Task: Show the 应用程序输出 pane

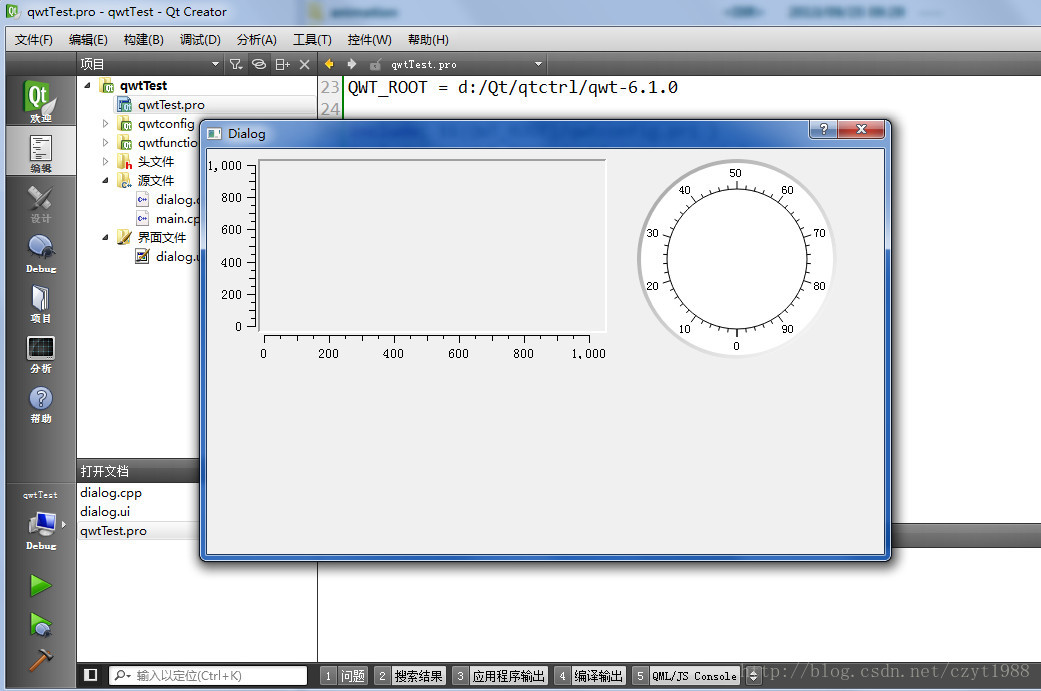Action: [x=500, y=676]
